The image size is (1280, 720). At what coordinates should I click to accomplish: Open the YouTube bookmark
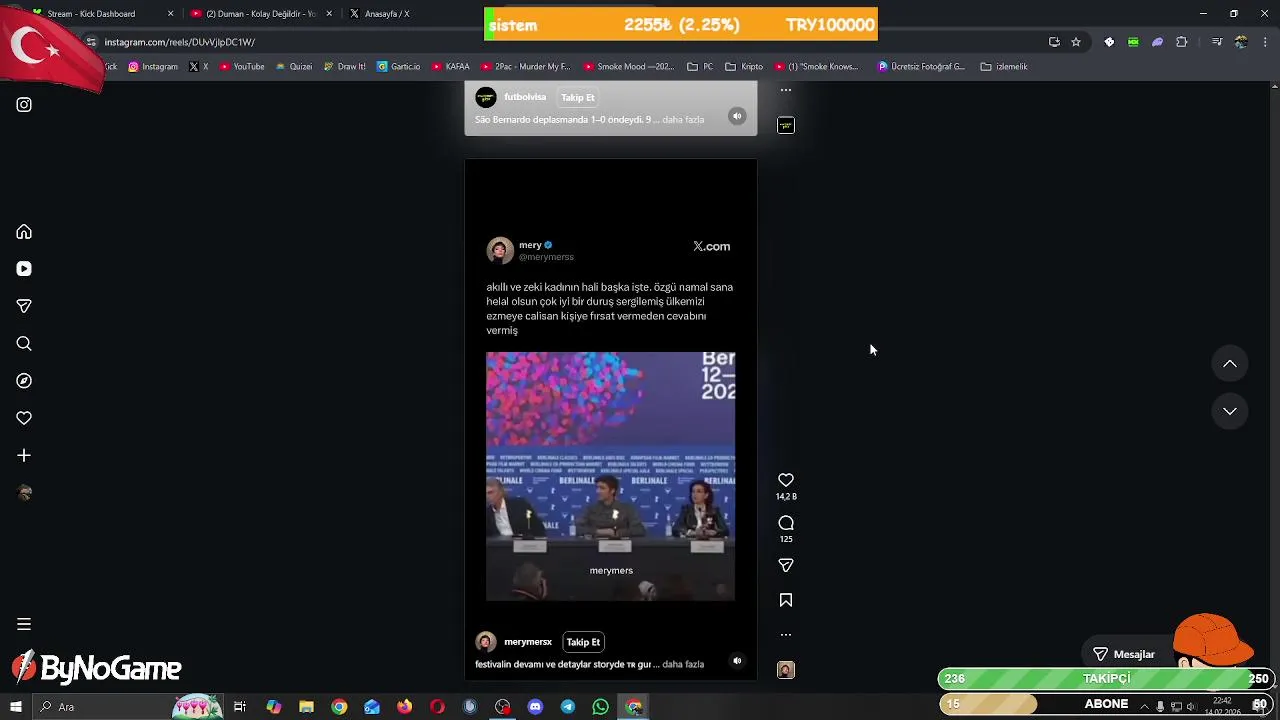[241, 67]
